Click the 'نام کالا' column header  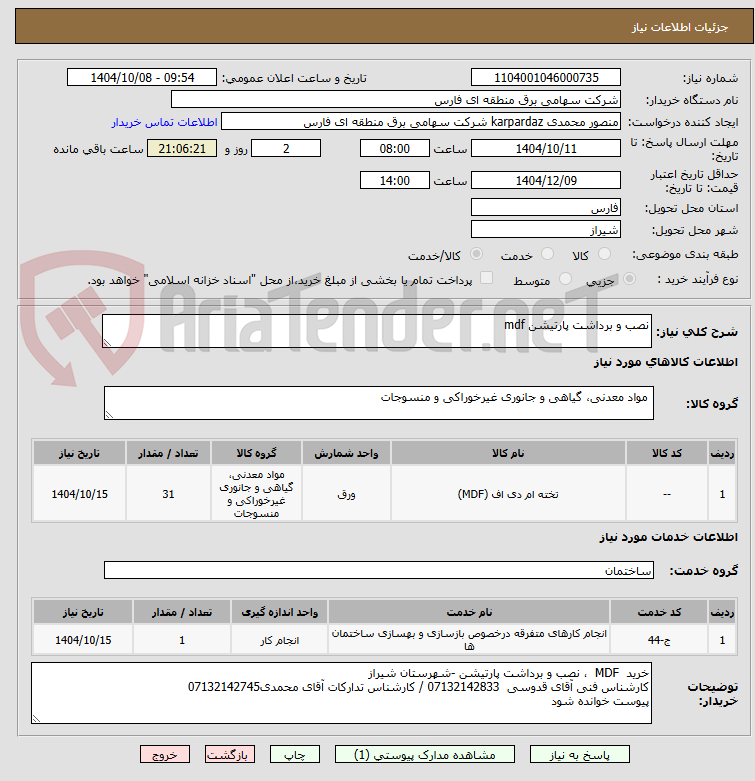tap(508, 453)
